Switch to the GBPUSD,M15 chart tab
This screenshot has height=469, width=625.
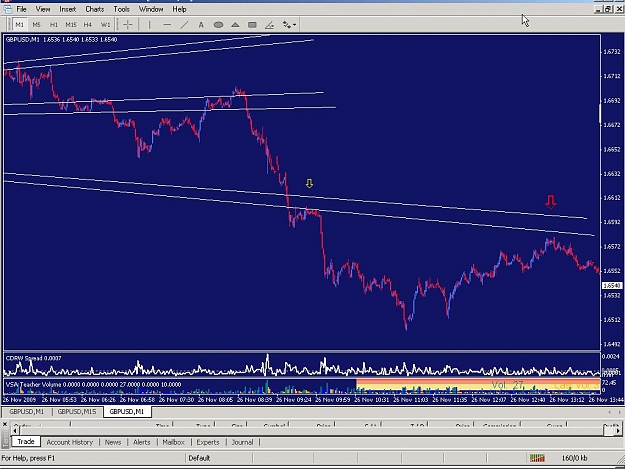tap(77, 412)
